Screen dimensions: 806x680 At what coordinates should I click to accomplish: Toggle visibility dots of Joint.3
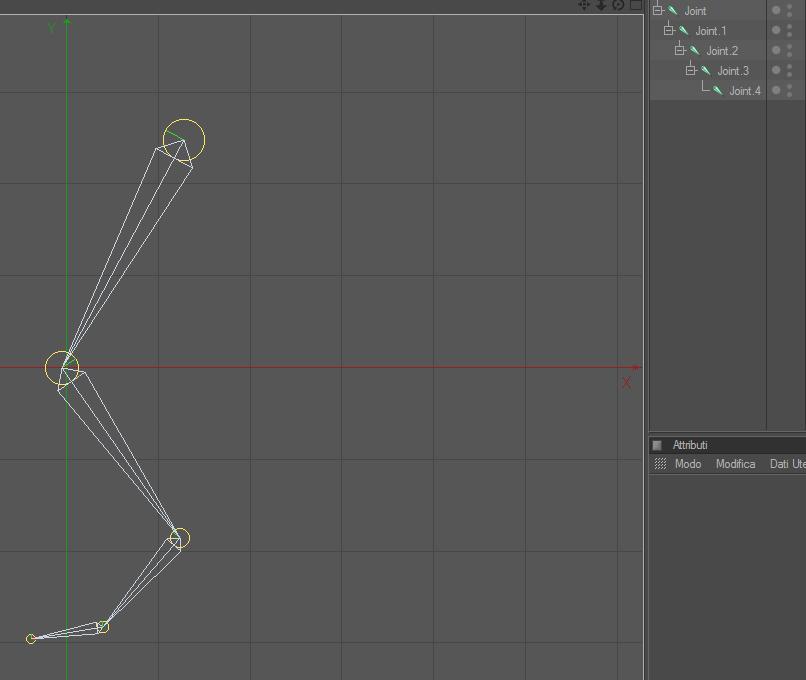pyautogui.click(x=790, y=70)
